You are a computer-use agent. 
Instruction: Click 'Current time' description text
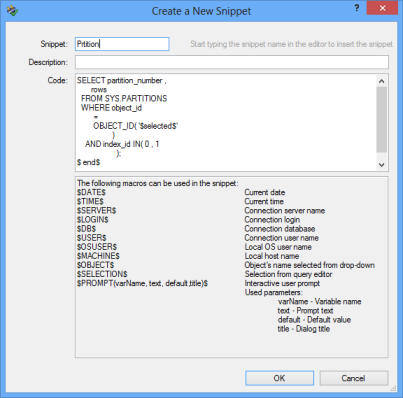coord(264,201)
